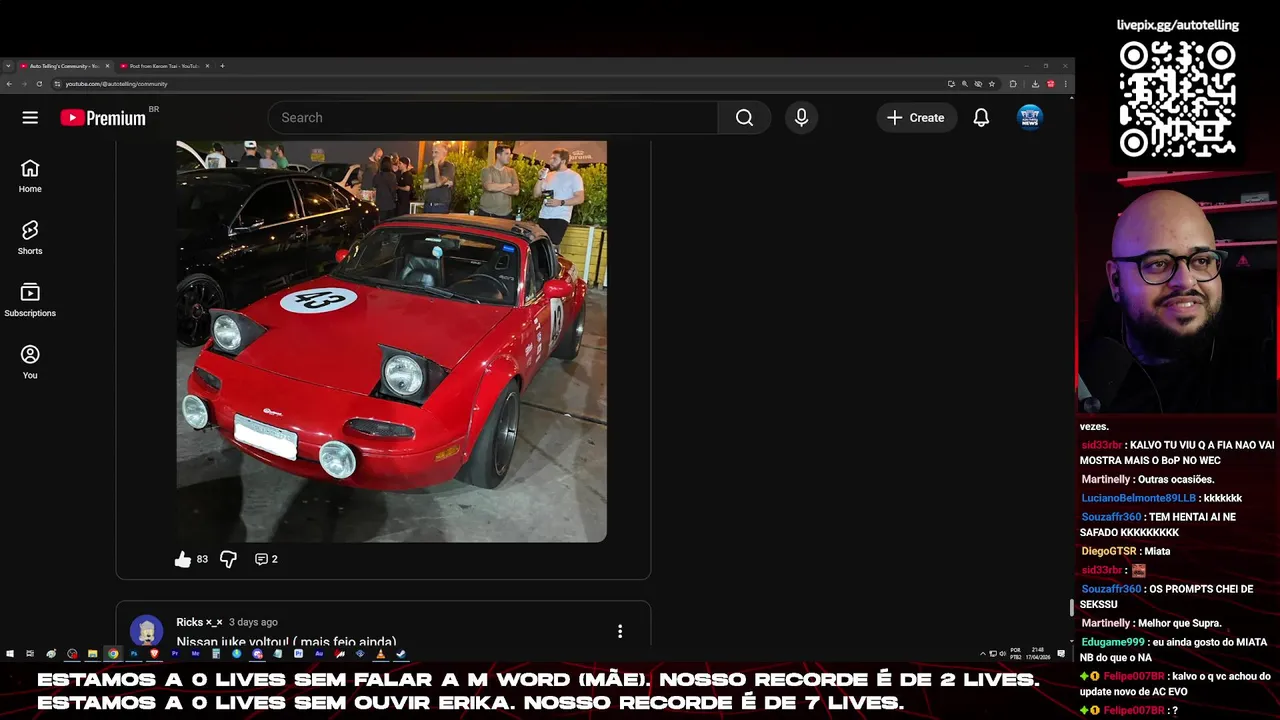Click chat message 'Melhor que Supra.'
The image size is (1280, 720).
1180,623
